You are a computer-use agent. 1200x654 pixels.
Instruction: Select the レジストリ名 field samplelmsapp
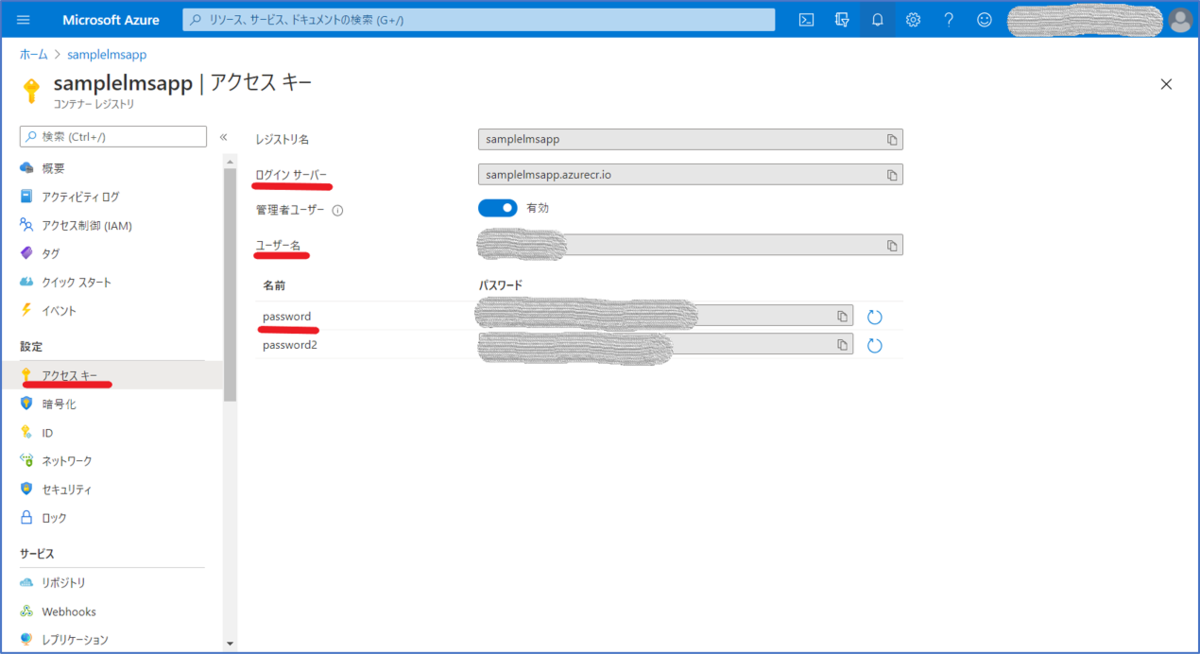pyautogui.click(x=691, y=139)
